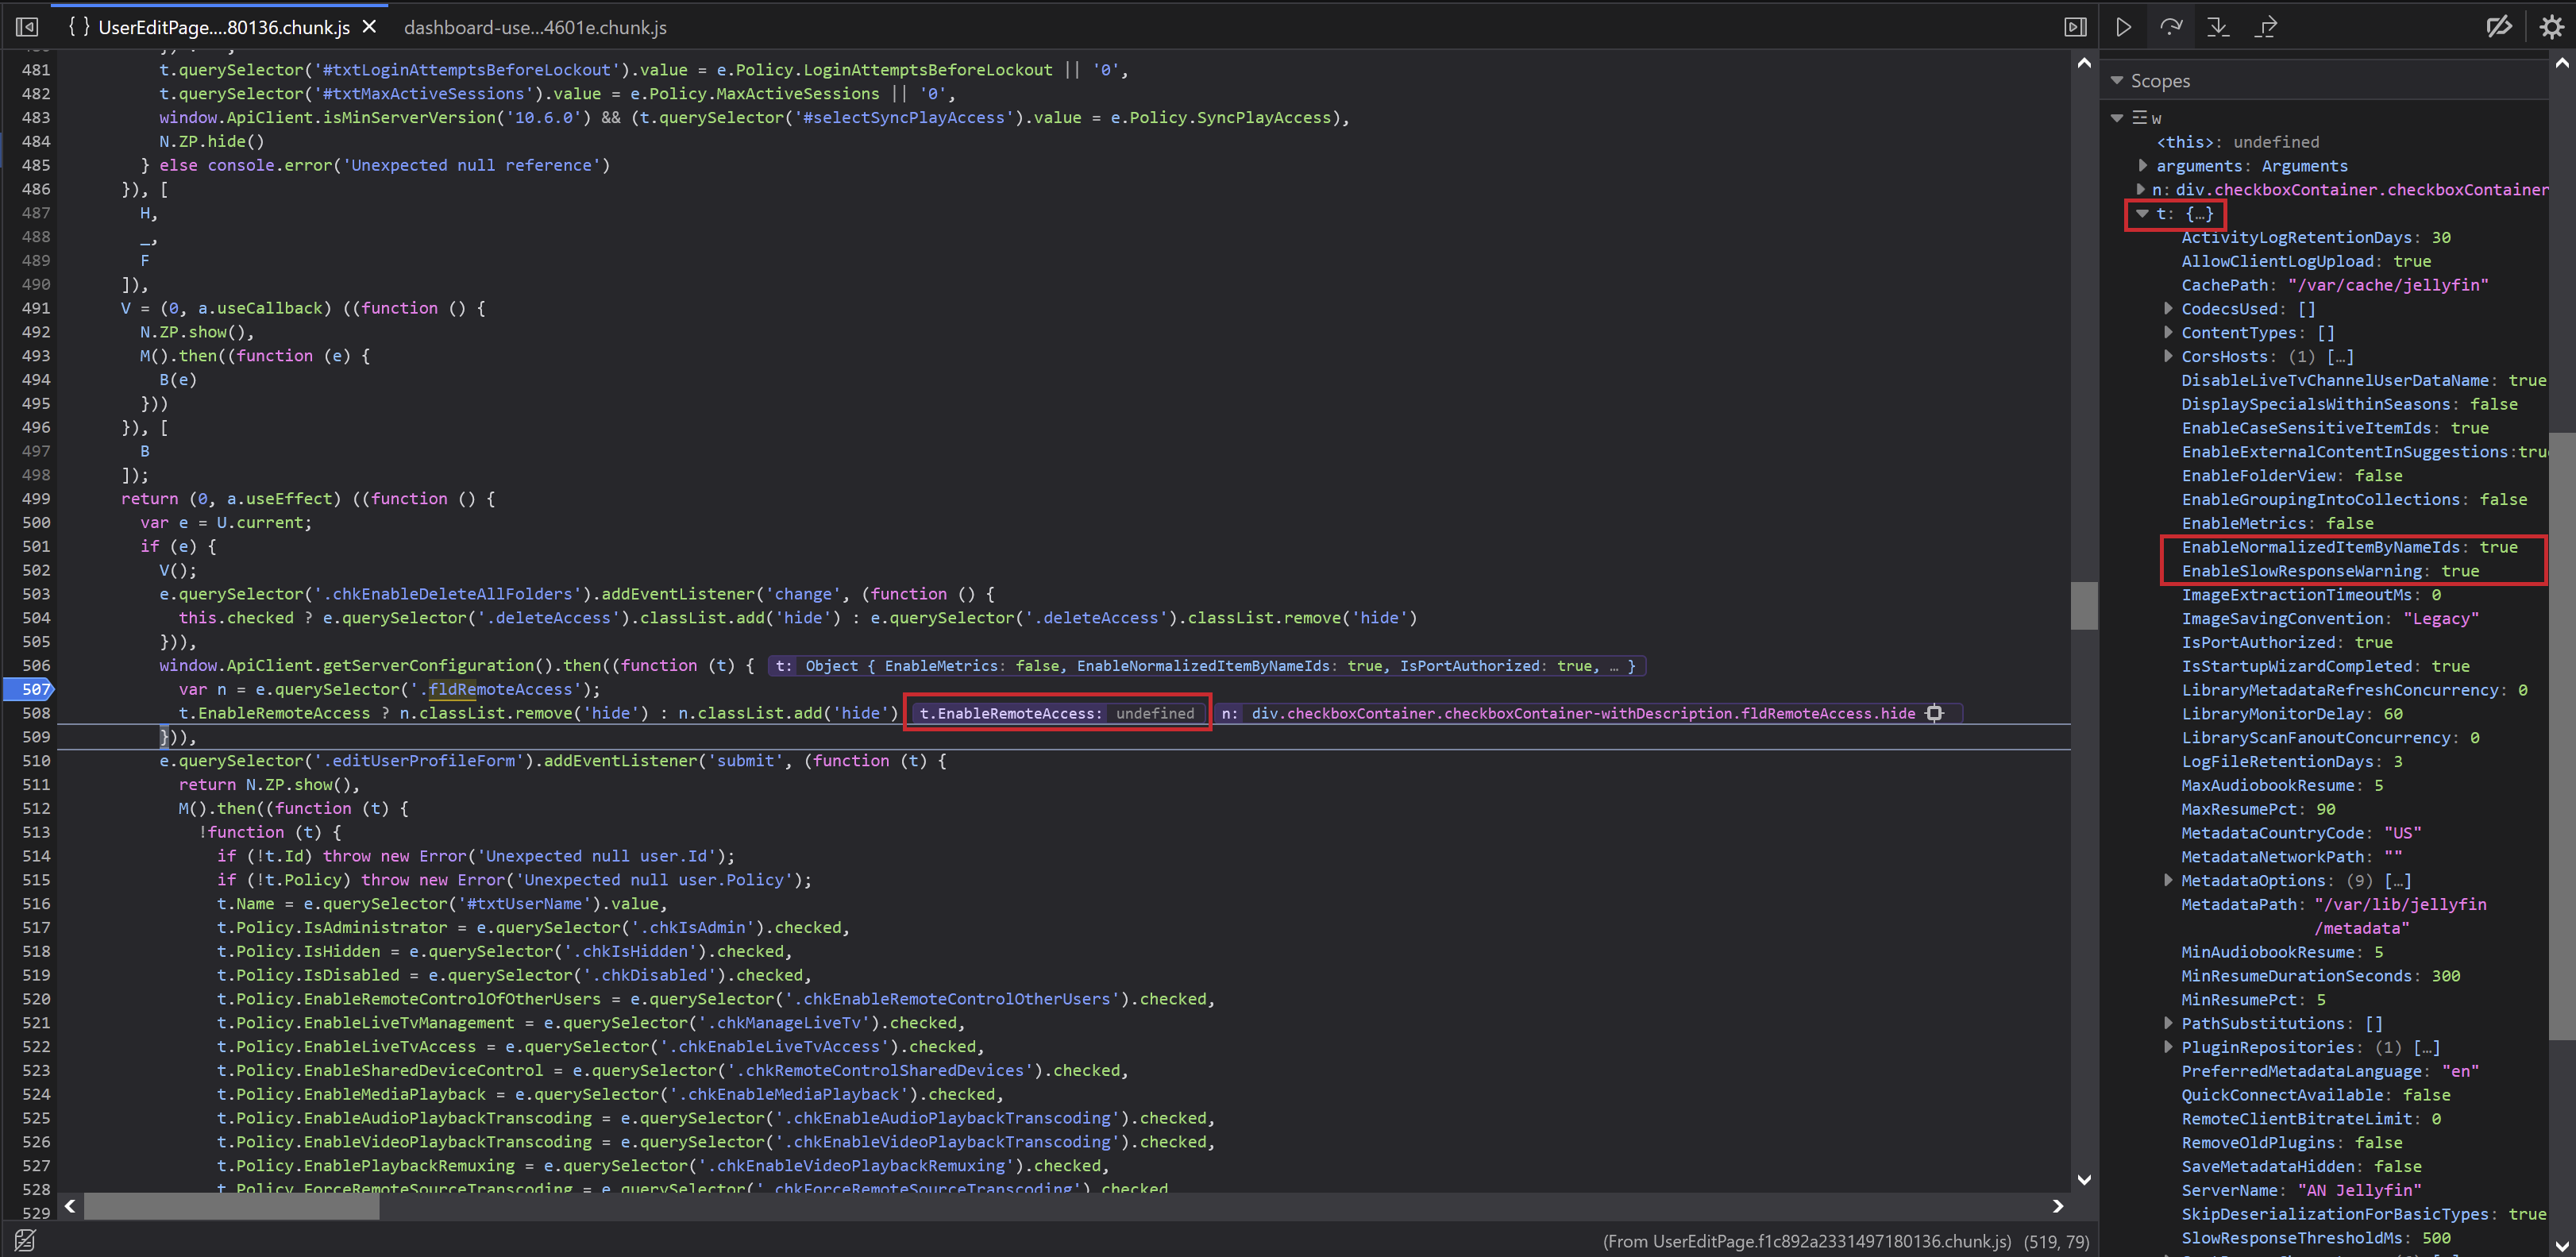
Task: Close the UserEditPage chunk.js tab
Action: (x=369, y=27)
